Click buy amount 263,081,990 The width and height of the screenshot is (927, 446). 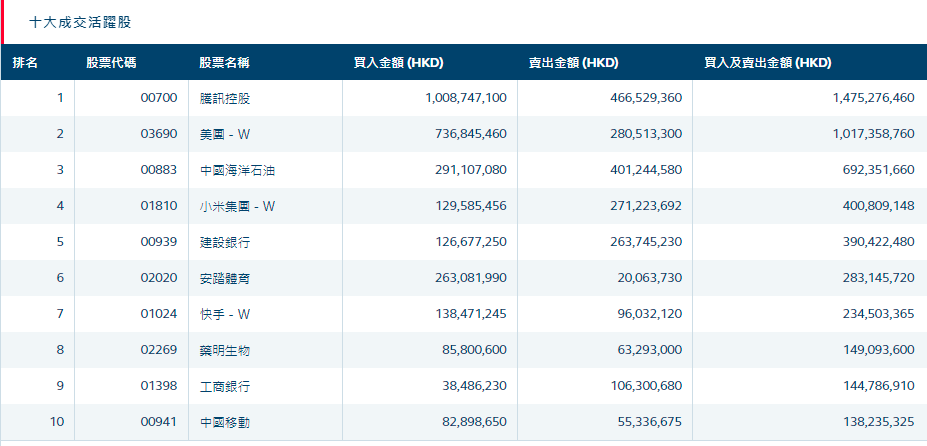[471, 278]
